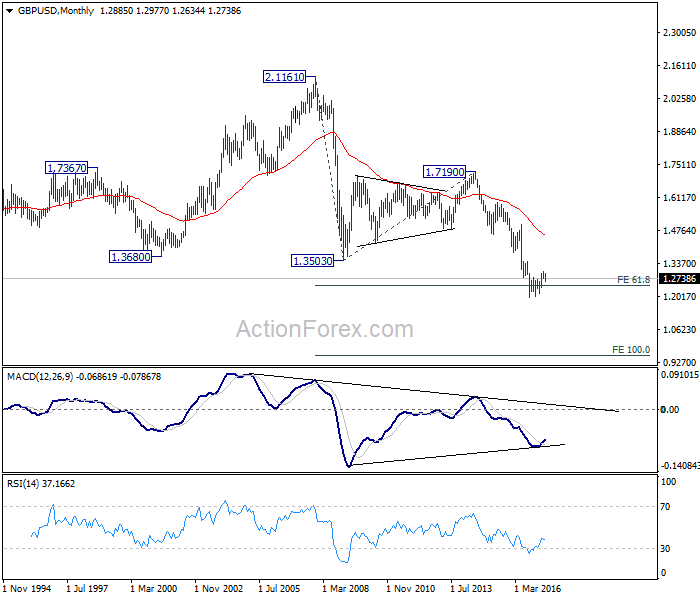This screenshot has height=600, width=700.
Task: Select the 1.35030 price label
Action: (x=312, y=261)
